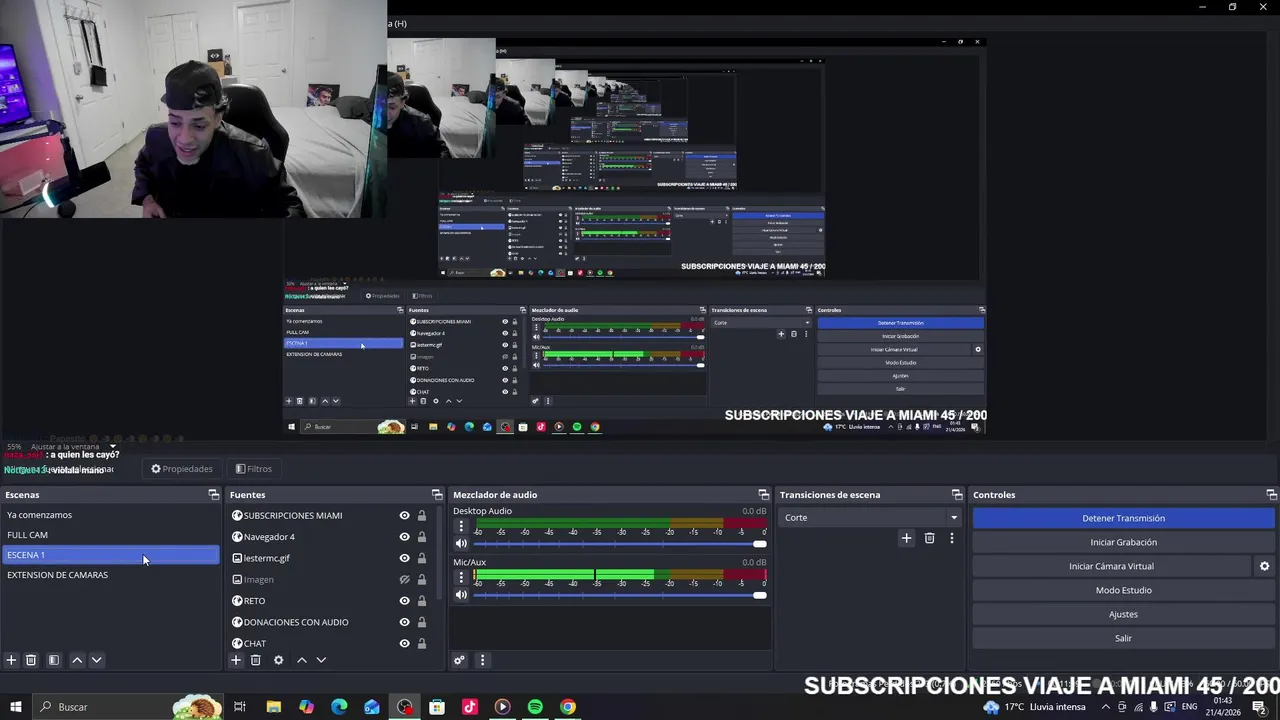
Task: Add a scene transition with plus icon
Action: tap(906, 538)
